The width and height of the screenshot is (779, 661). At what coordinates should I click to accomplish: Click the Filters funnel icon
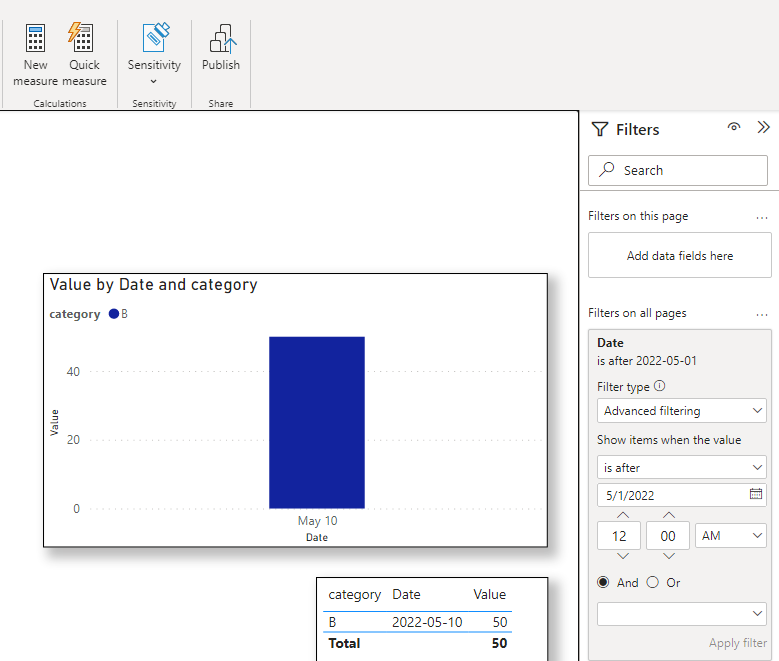600,130
